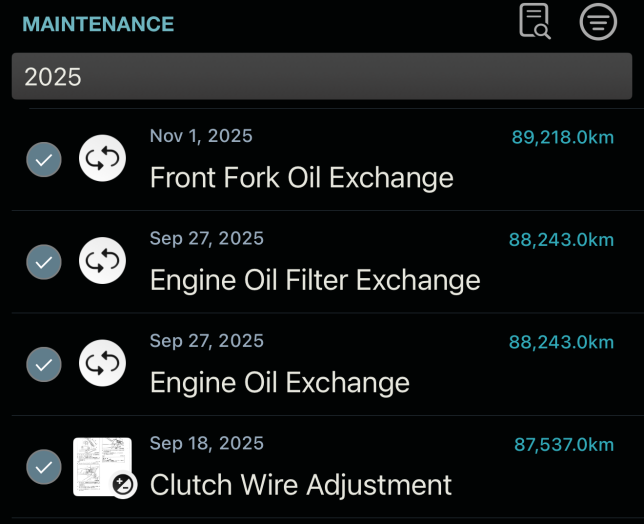Click the Nov 1, 2025 date label
644x524 pixels.
coord(201,136)
